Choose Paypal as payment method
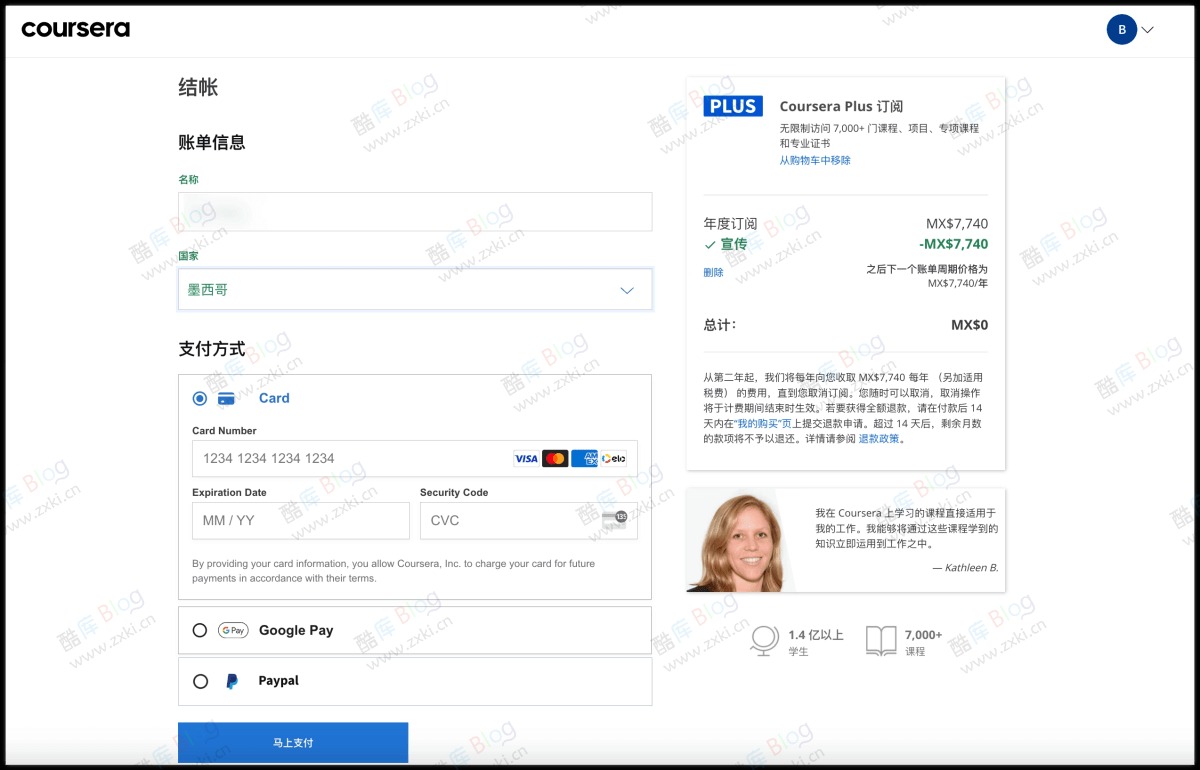Screen dimensions: 1200x770 (x=200, y=680)
